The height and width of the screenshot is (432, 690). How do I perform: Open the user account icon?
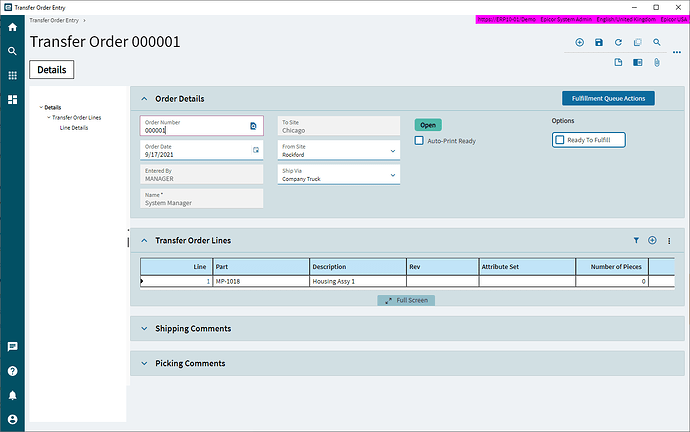click(x=12, y=419)
